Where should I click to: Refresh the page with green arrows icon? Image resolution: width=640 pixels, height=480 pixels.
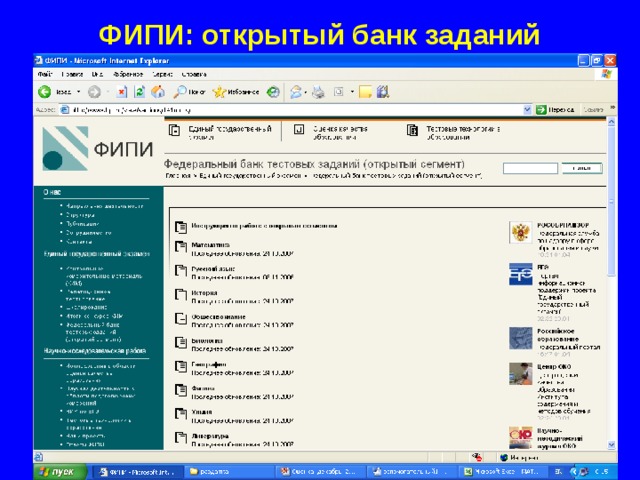point(139,92)
